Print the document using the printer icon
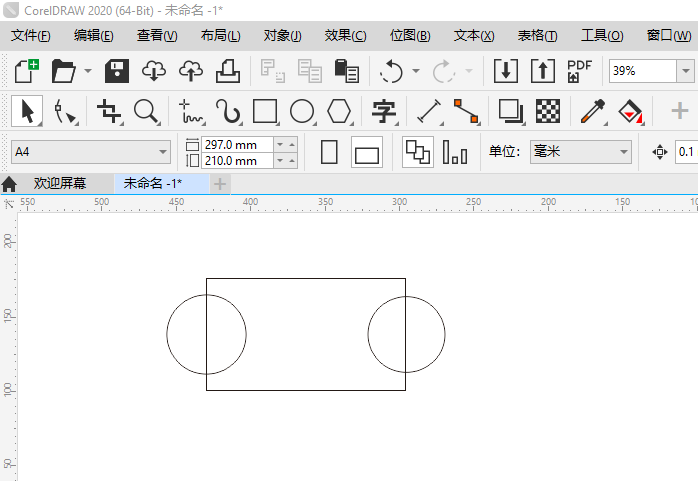This screenshot has height=481, width=698. (228, 71)
